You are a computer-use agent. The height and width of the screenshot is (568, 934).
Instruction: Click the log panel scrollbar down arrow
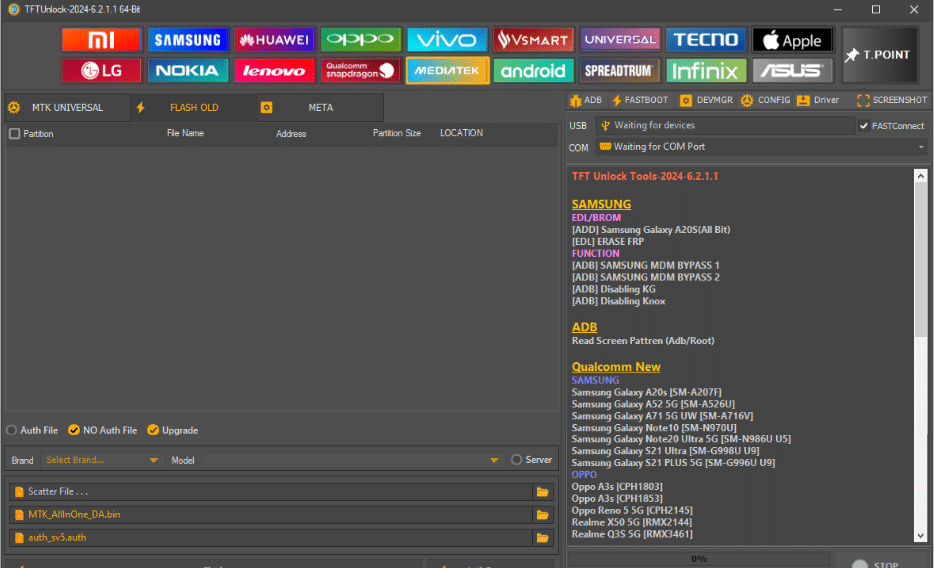coord(921,536)
